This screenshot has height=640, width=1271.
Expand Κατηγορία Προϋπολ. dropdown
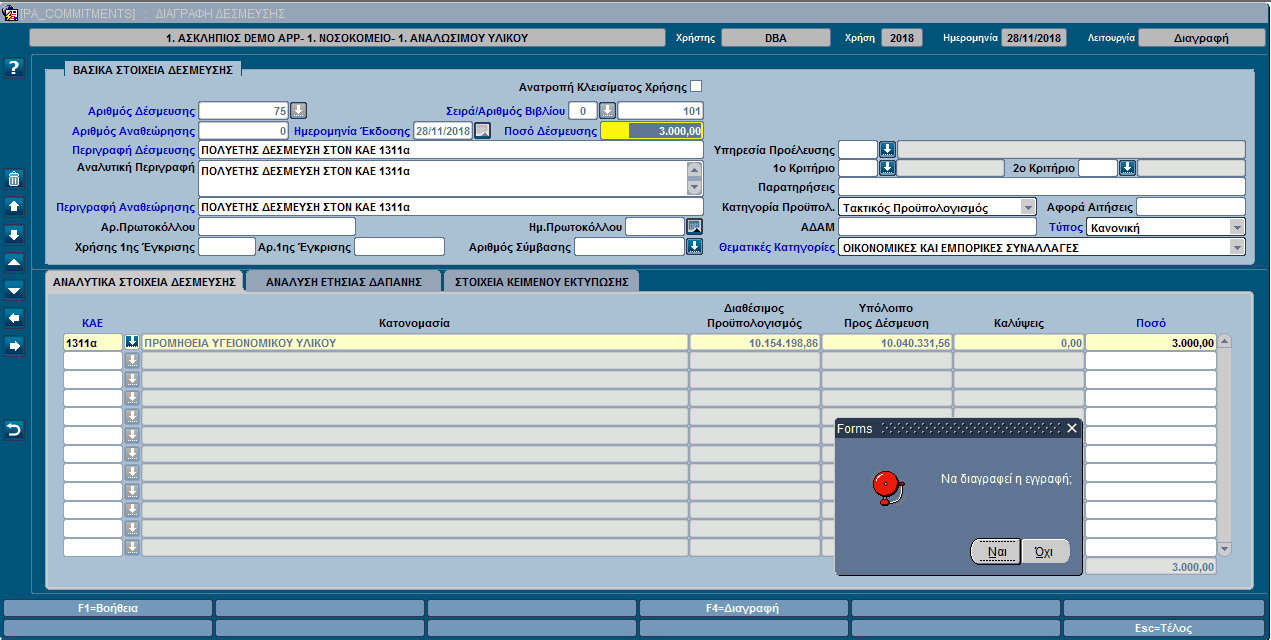[x=1028, y=207]
